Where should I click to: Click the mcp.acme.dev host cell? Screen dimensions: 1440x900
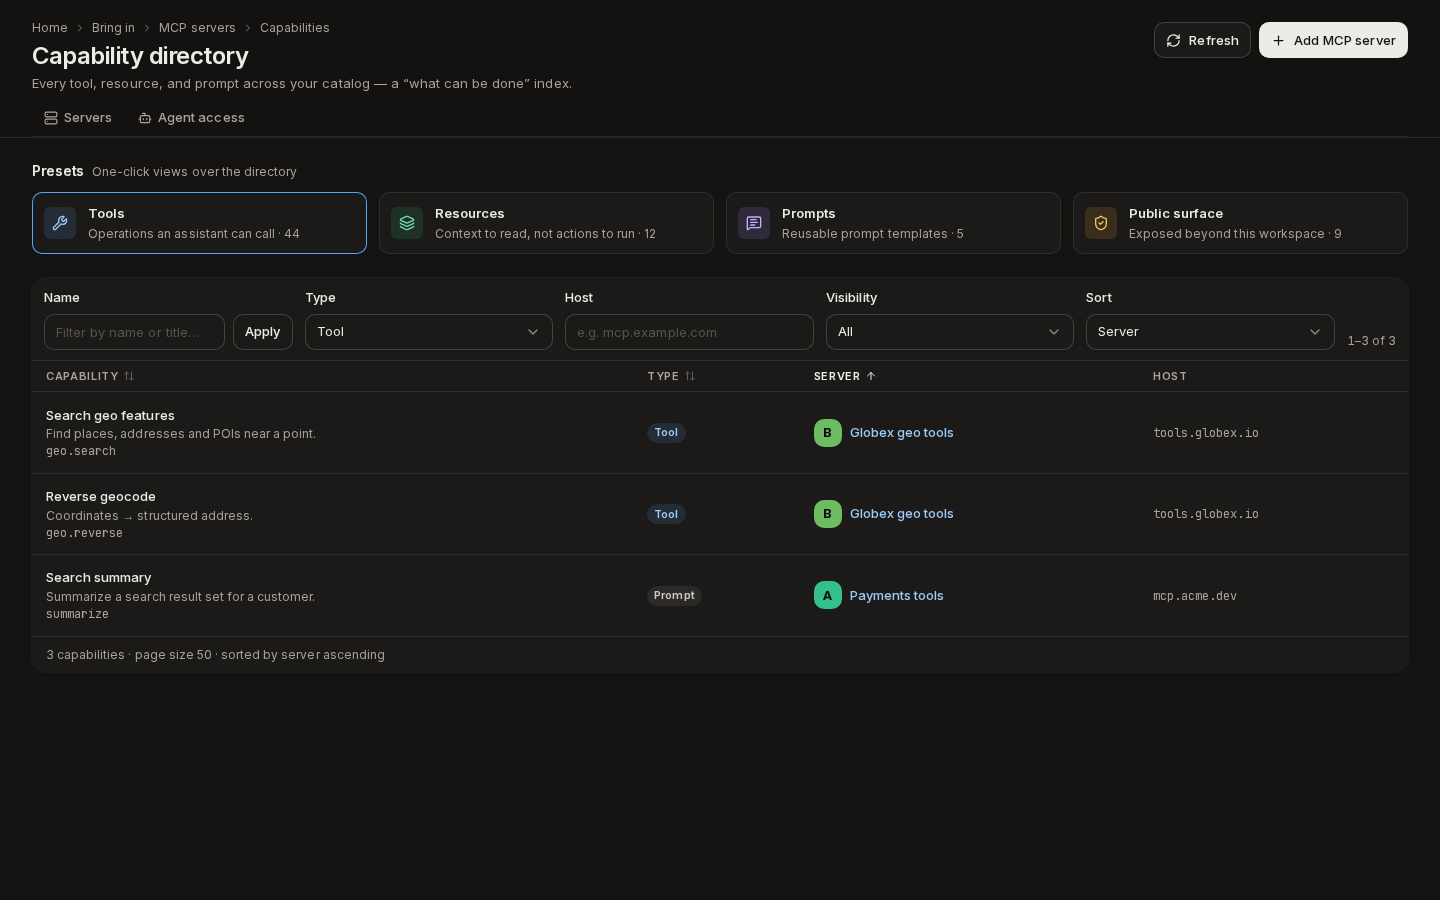[x=1195, y=596]
